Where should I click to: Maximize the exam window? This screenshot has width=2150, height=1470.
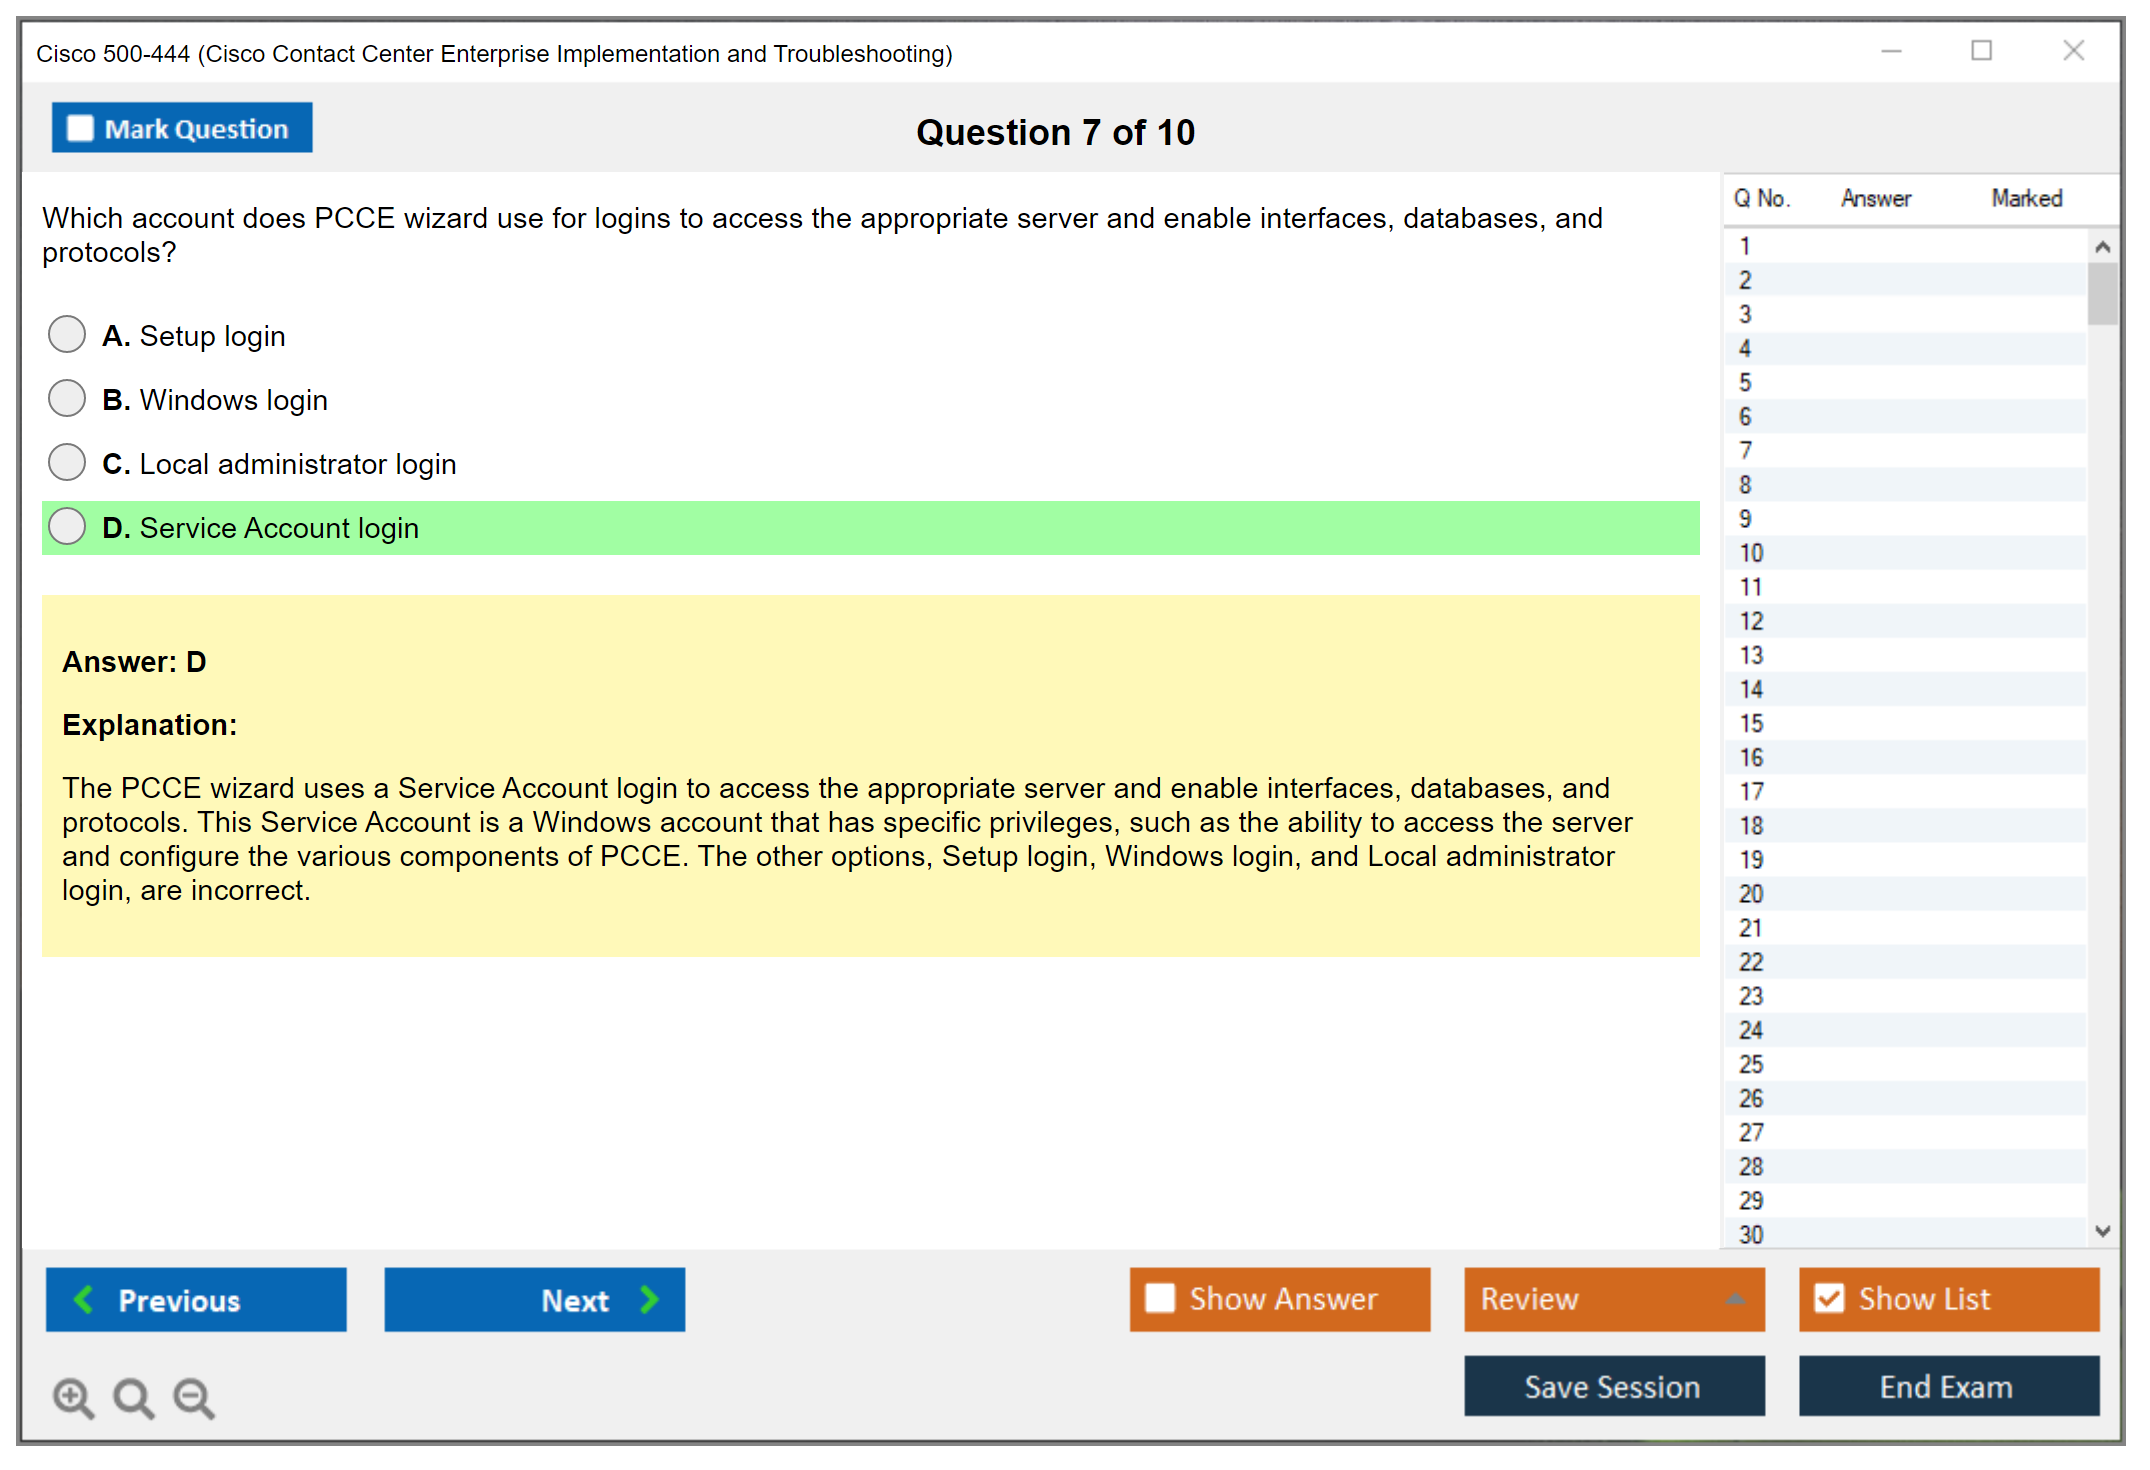click(1981, 51)
